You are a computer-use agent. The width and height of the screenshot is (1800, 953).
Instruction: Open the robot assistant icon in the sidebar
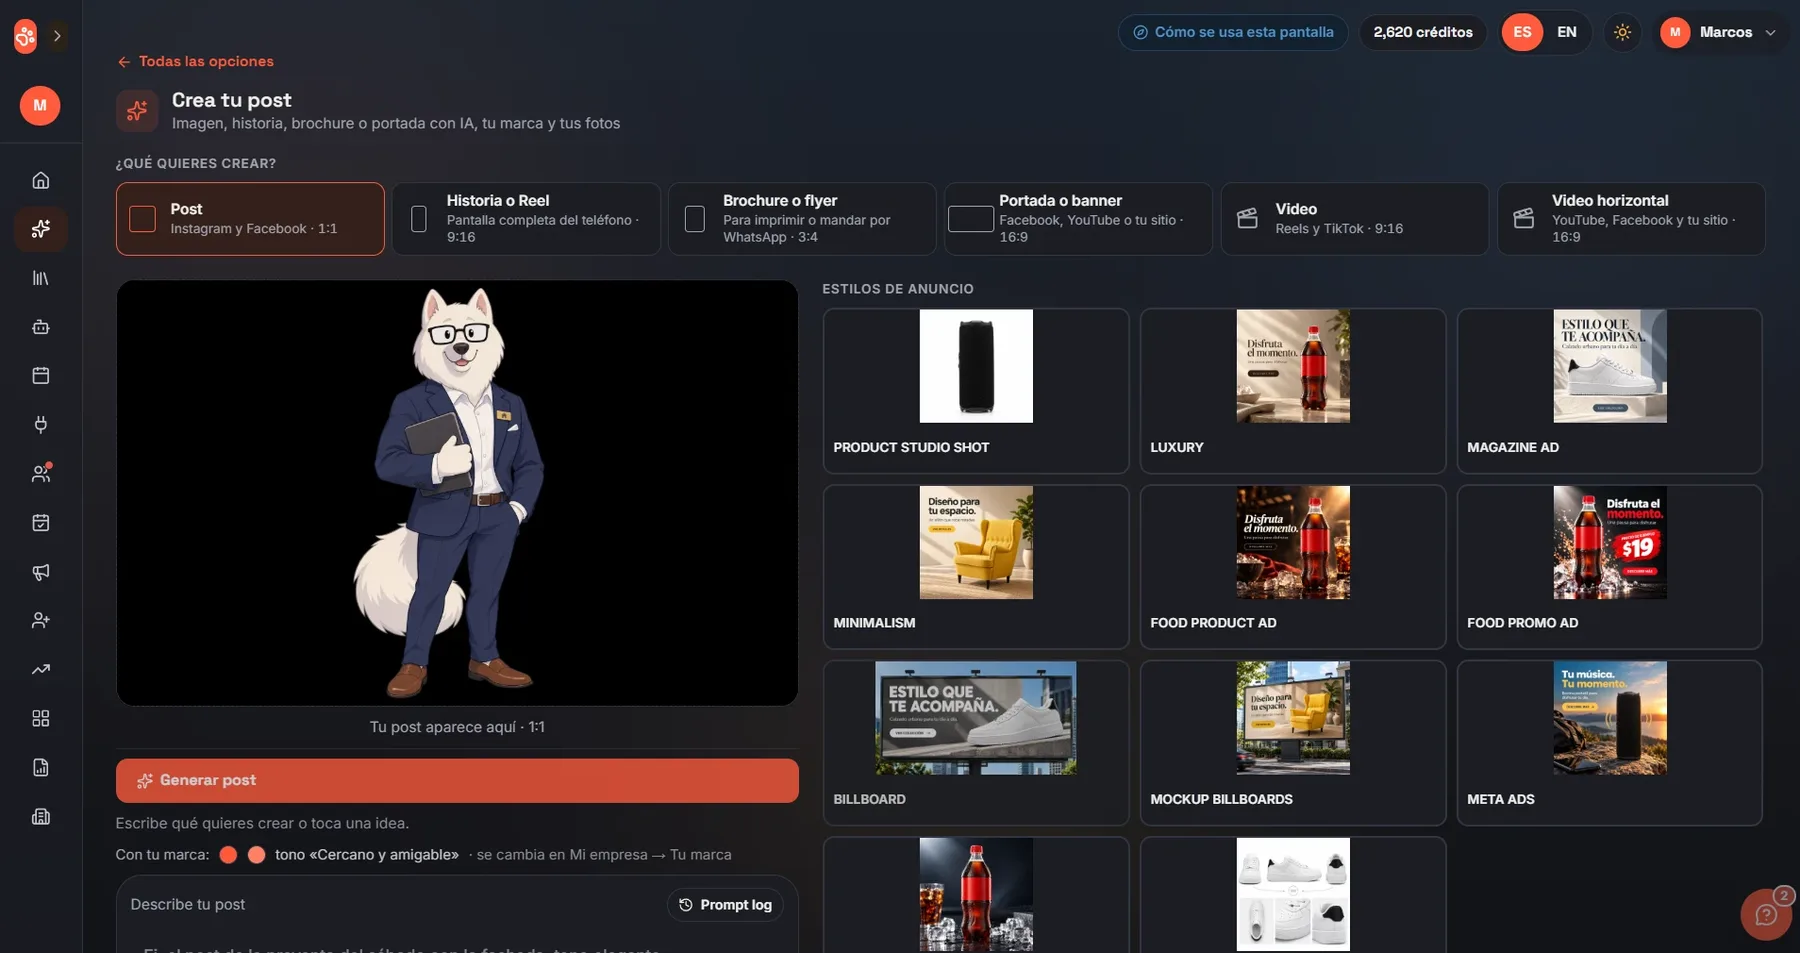[x=41, y=327]
